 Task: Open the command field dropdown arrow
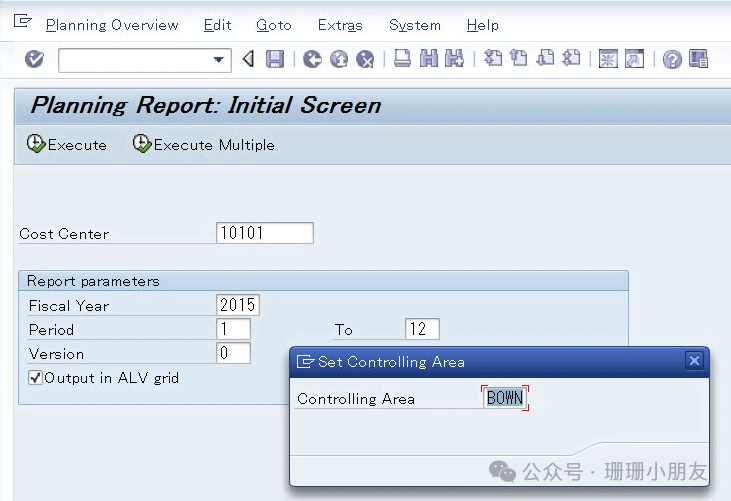pyautogui.click(x=218, y=60)
